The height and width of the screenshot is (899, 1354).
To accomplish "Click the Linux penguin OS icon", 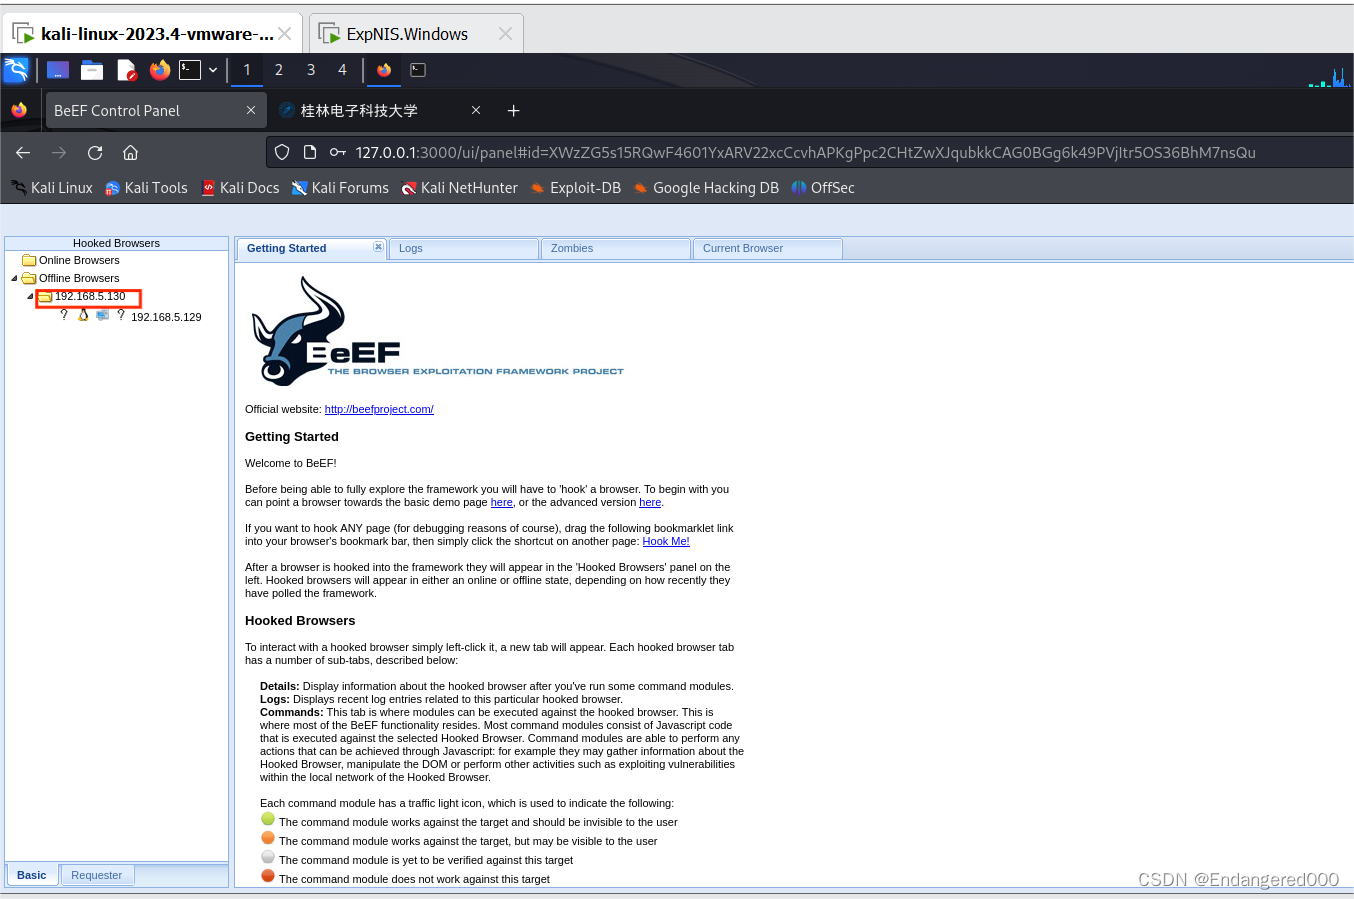I will pos(83,315).
